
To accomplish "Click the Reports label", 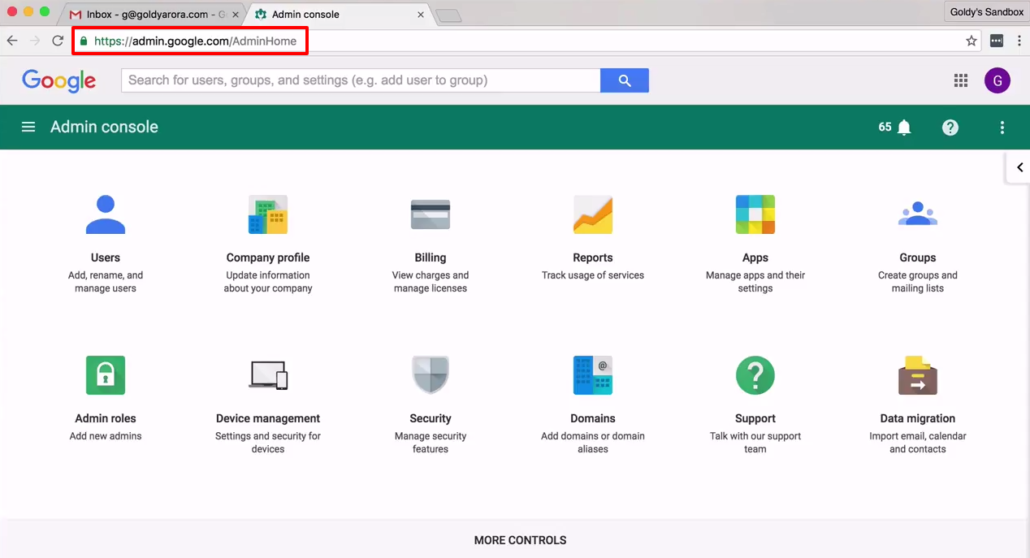I will coord(593,258).
